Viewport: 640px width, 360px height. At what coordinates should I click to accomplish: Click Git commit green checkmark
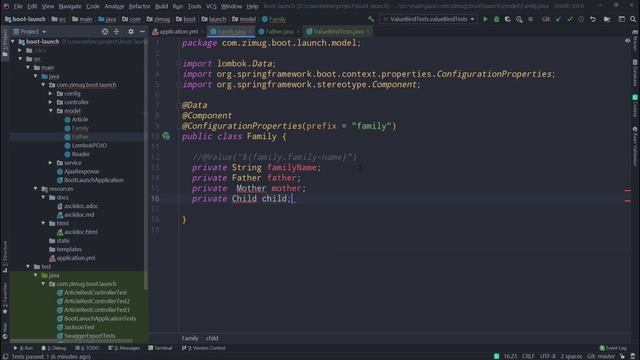point(570,19)
